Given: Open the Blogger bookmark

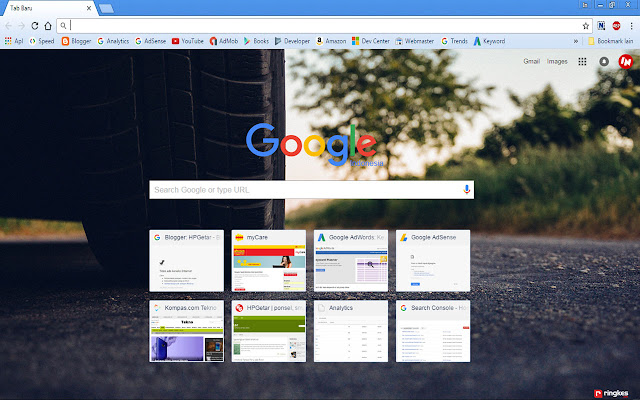Looking at the screenshot, I should pyautogui.click(x=76, y=41).
